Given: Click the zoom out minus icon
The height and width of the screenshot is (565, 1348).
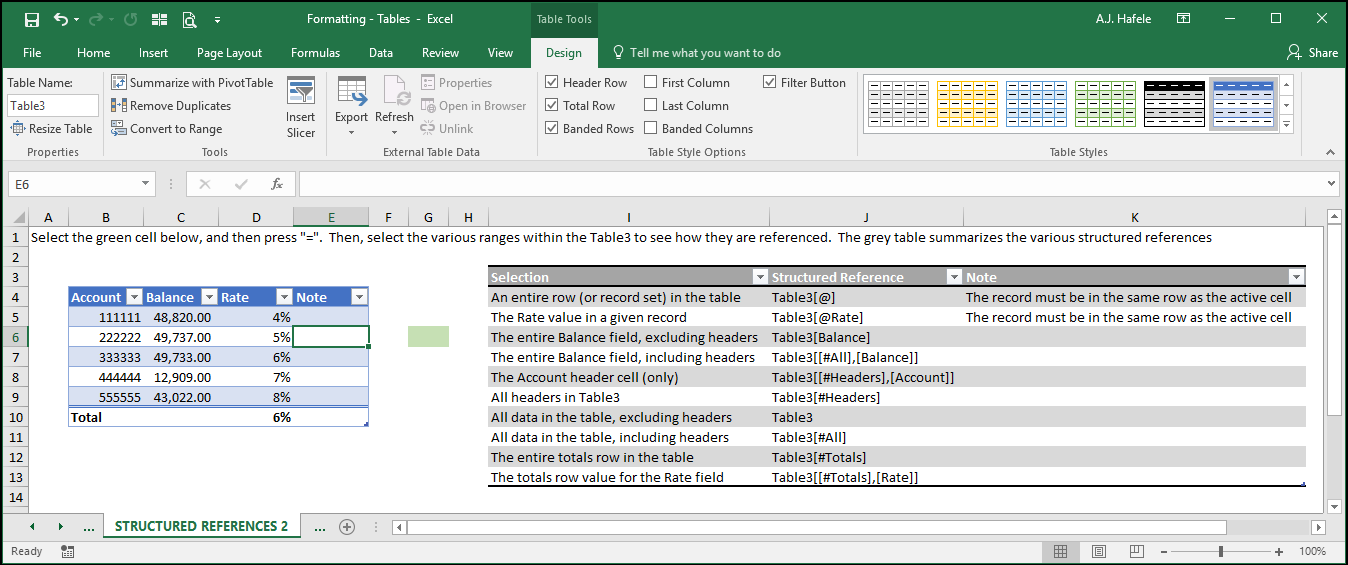Looking at the screenshot, I should (1163, 552).
